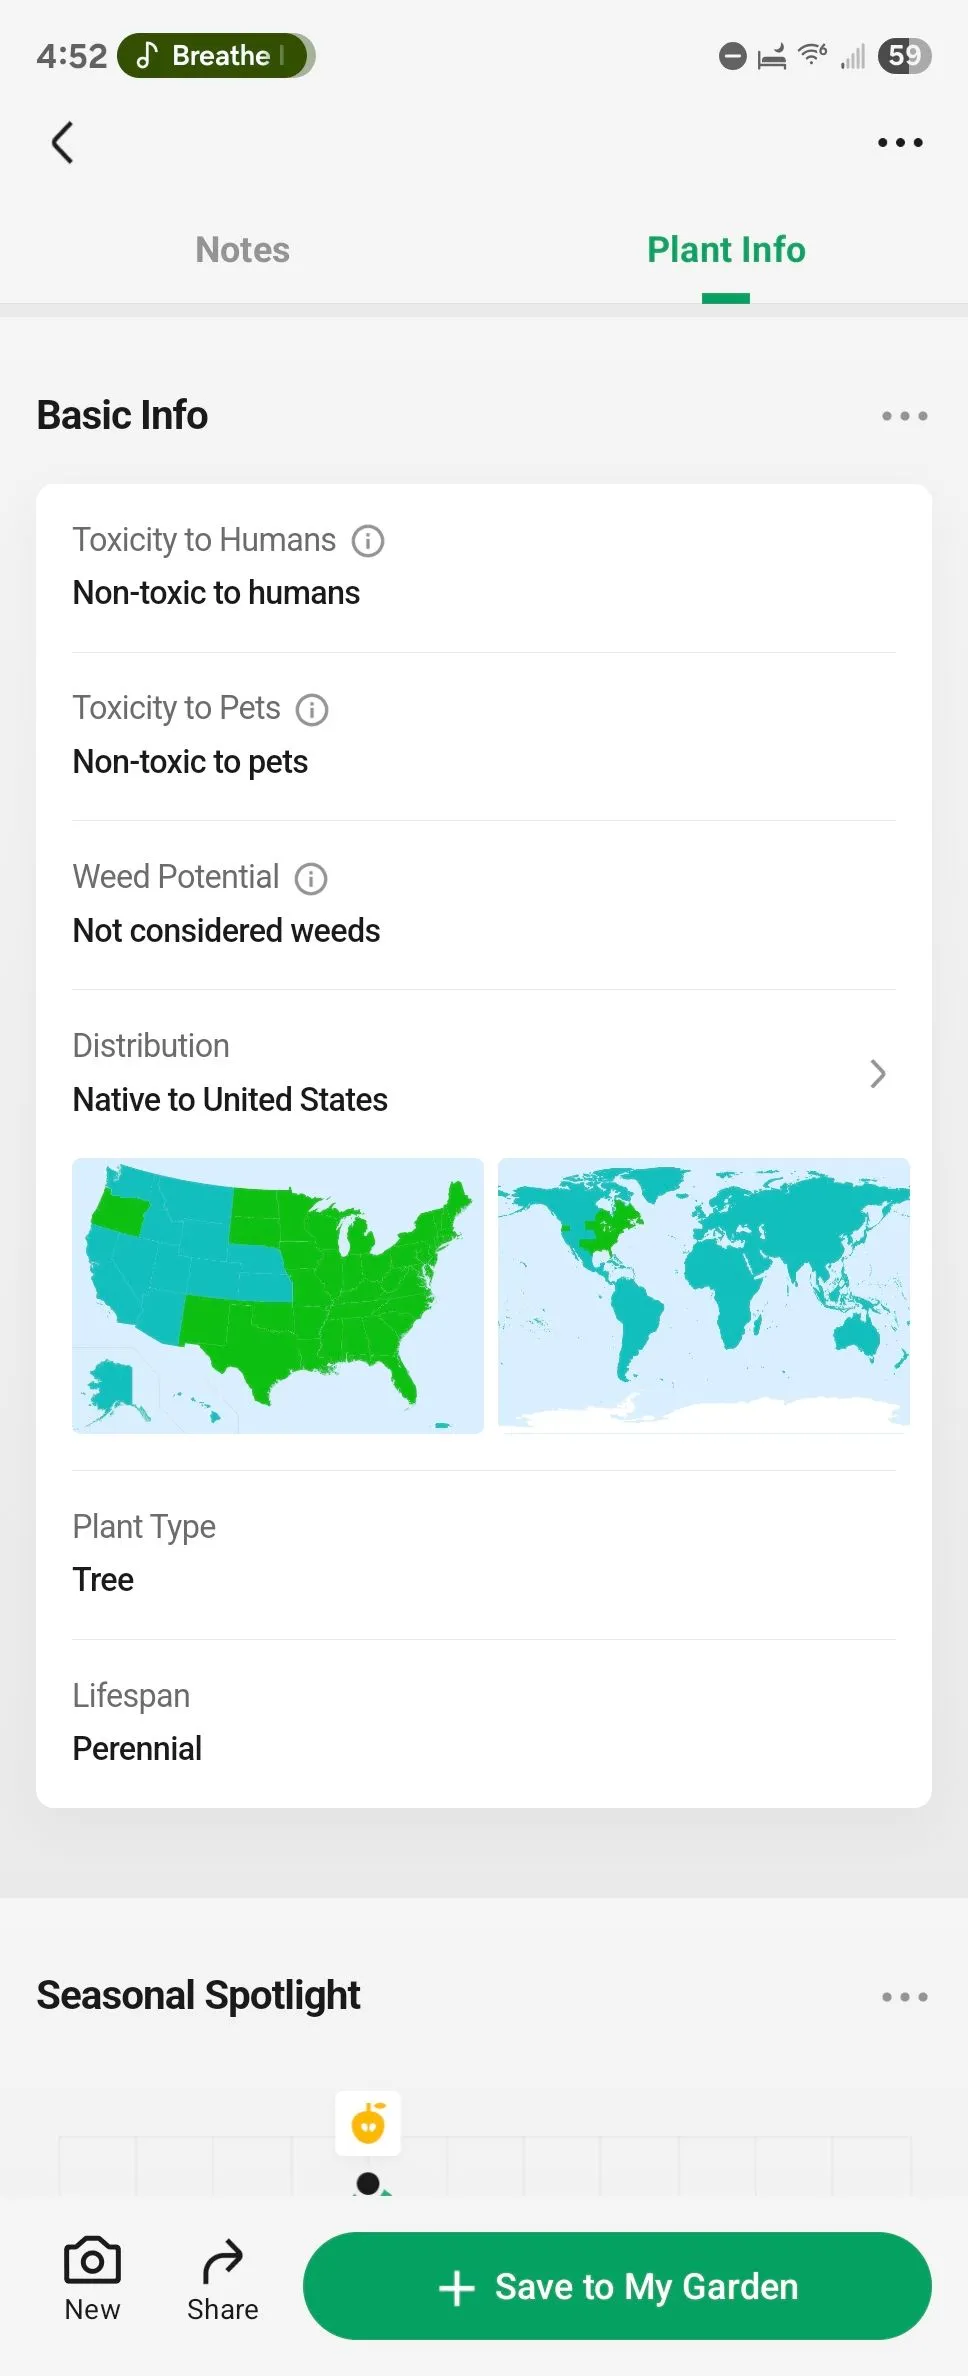Image resolution: width=968 pixels, height=2376 pixels.
Task: Tap the Native to United States row
Action: (230, 1100)
